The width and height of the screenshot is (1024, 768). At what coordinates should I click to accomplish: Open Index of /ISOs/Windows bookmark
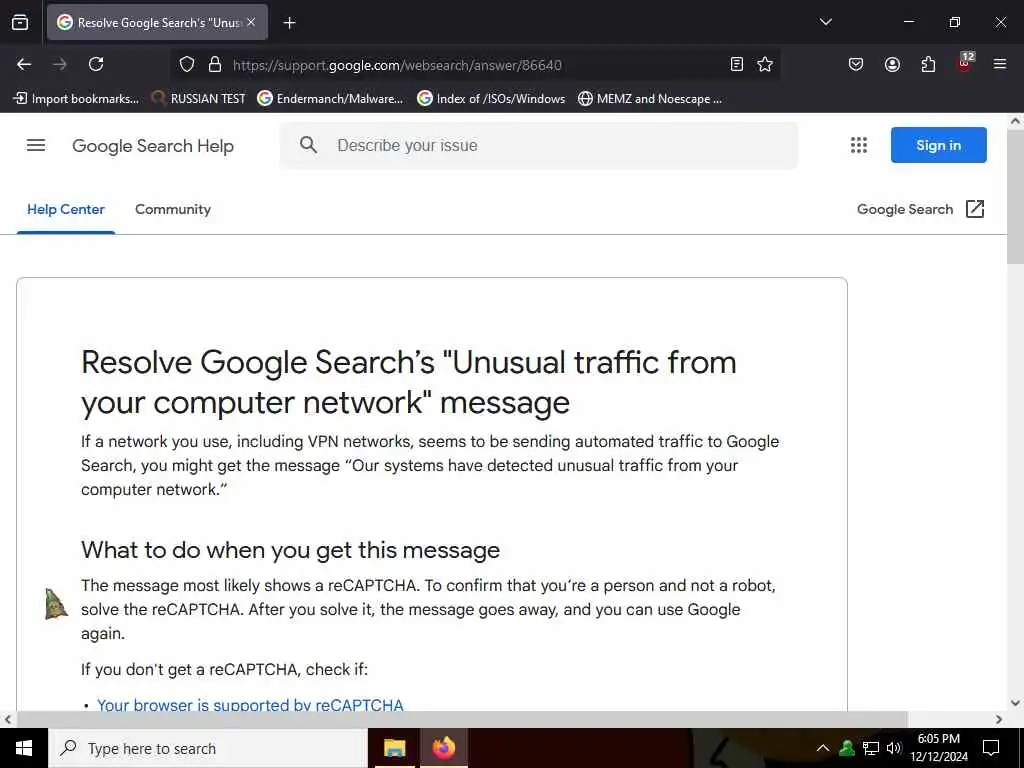click(x=491, y=99)
